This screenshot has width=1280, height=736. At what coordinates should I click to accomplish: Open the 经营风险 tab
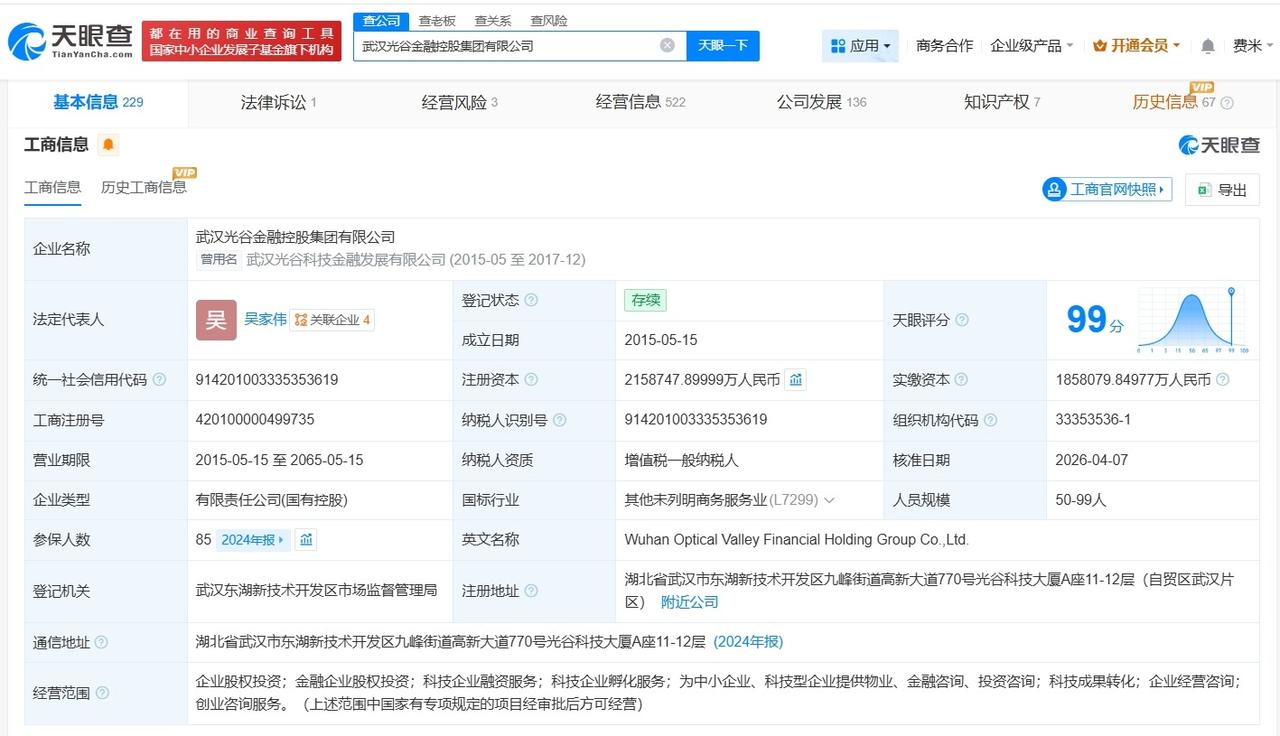tap(460, 102)
